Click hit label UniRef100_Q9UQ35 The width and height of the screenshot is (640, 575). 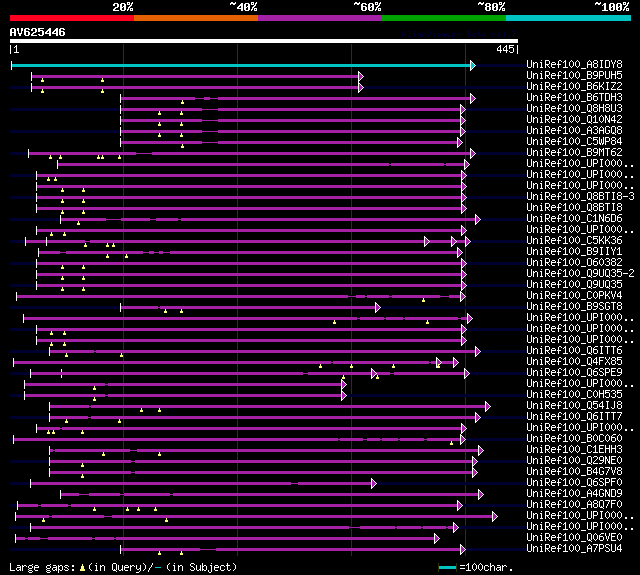[x=574, y=285]
